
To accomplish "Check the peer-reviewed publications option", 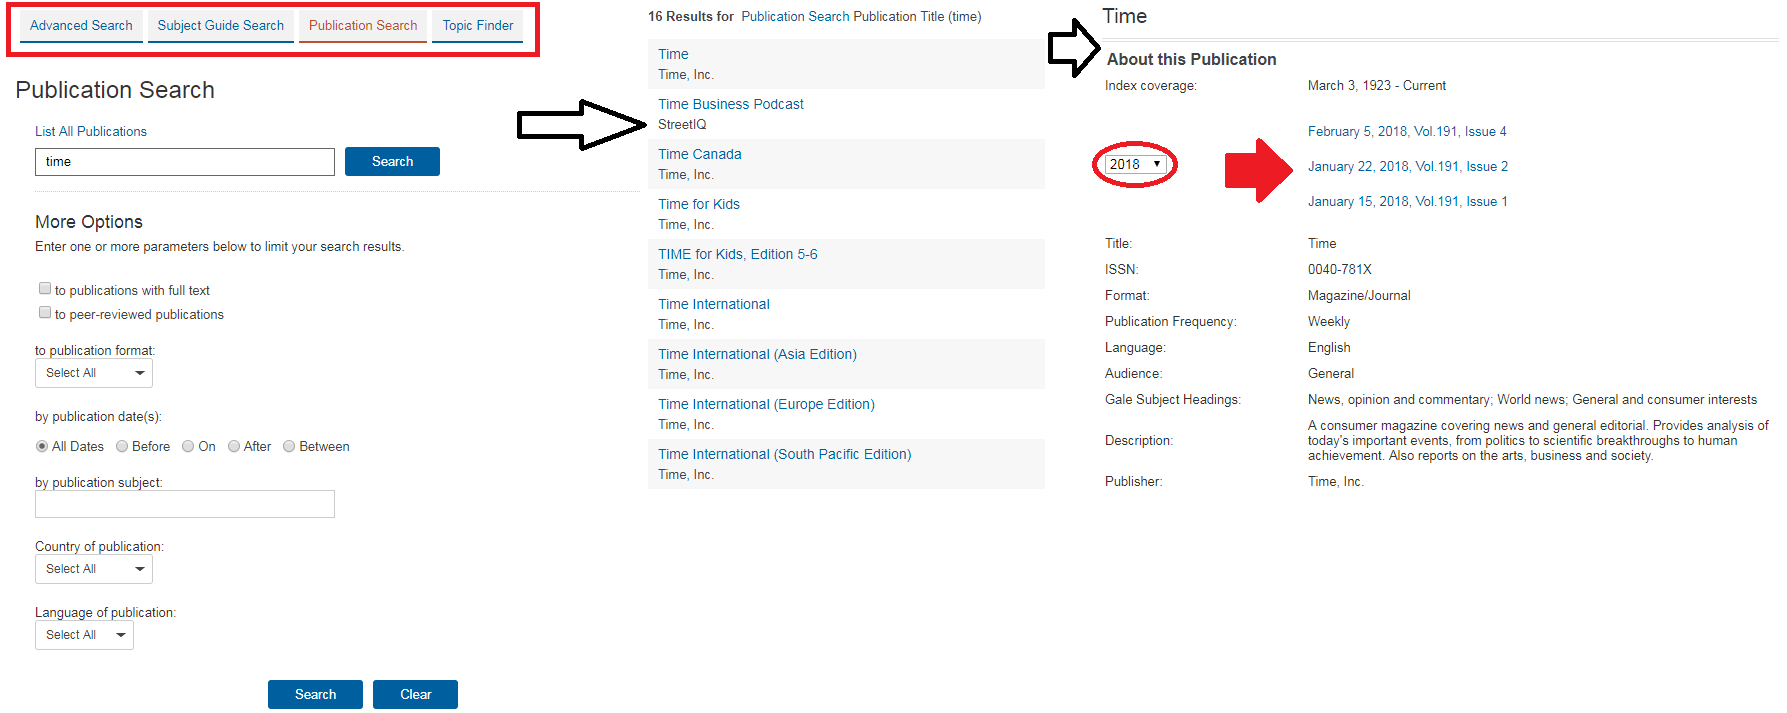I will click(45, 313).
